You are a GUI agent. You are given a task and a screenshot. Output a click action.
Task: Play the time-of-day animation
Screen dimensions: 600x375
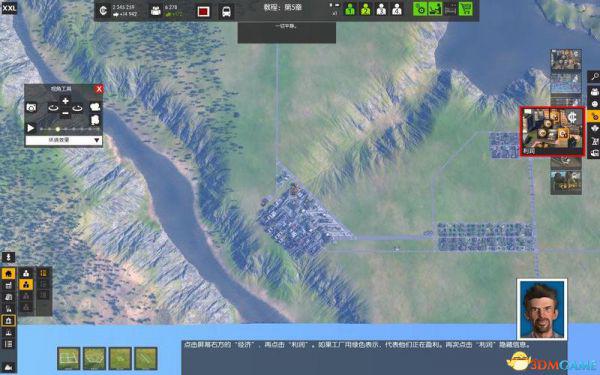click(x=31, y=128)
